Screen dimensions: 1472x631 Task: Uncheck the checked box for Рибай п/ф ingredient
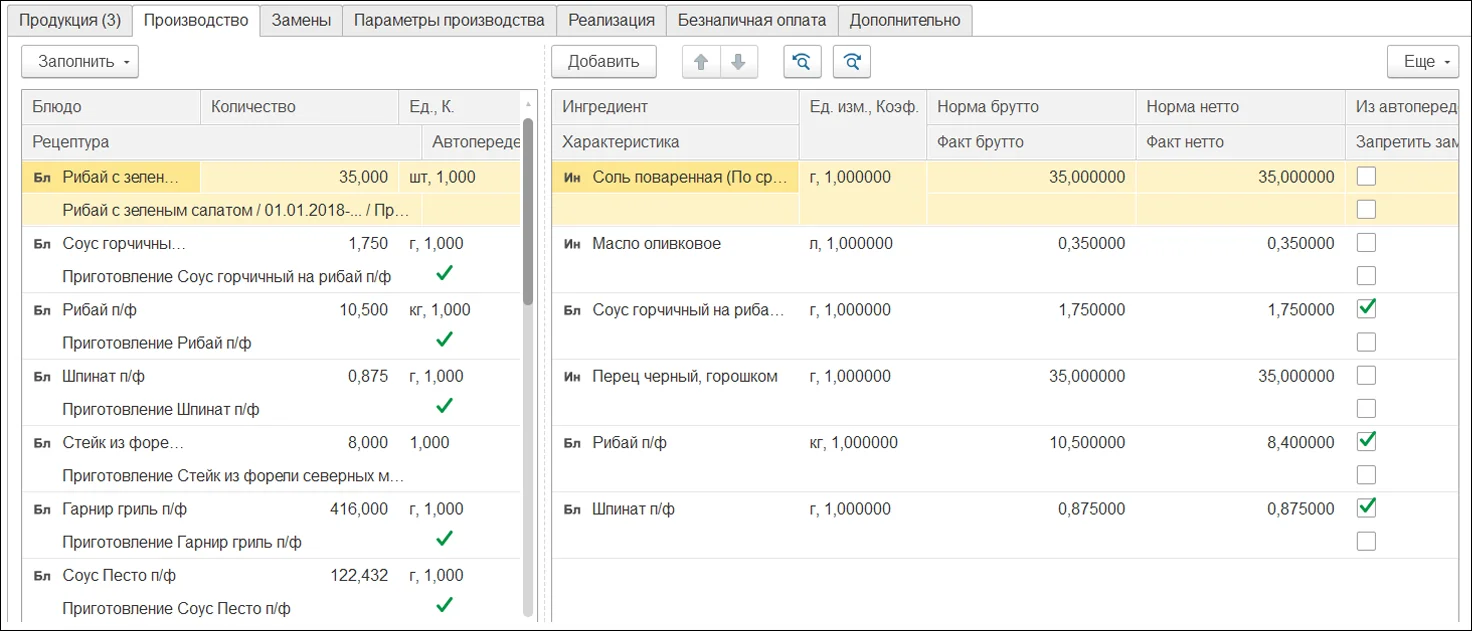click(1366, 441)
